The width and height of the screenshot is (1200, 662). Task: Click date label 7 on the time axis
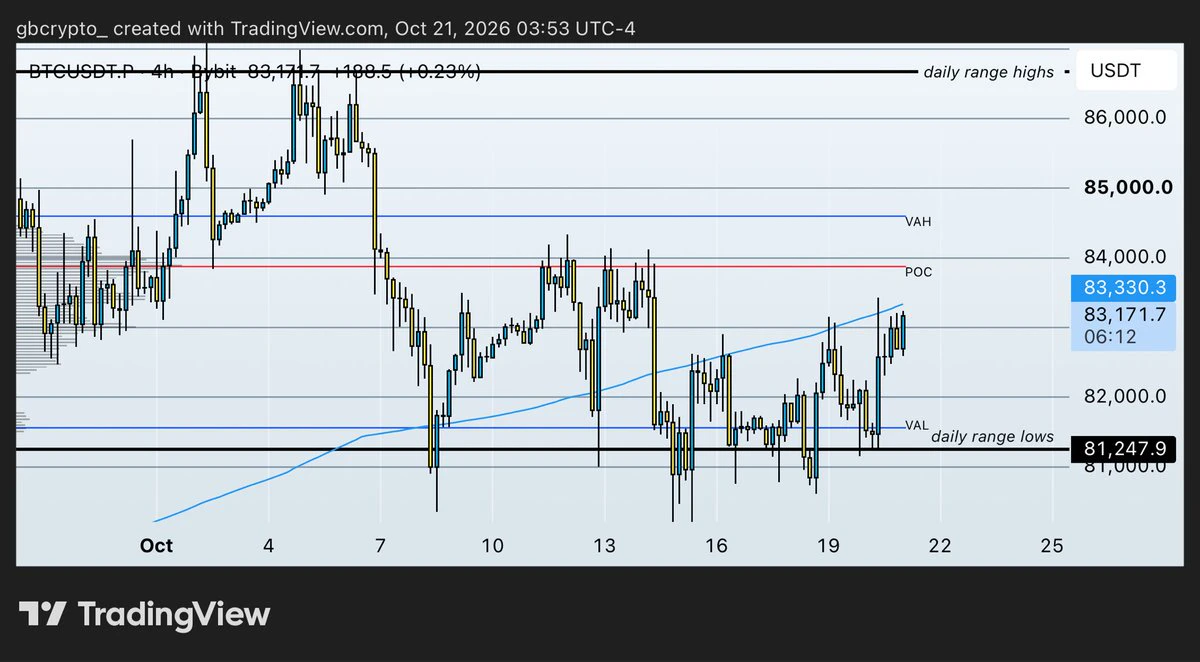(x=380, y=545)
